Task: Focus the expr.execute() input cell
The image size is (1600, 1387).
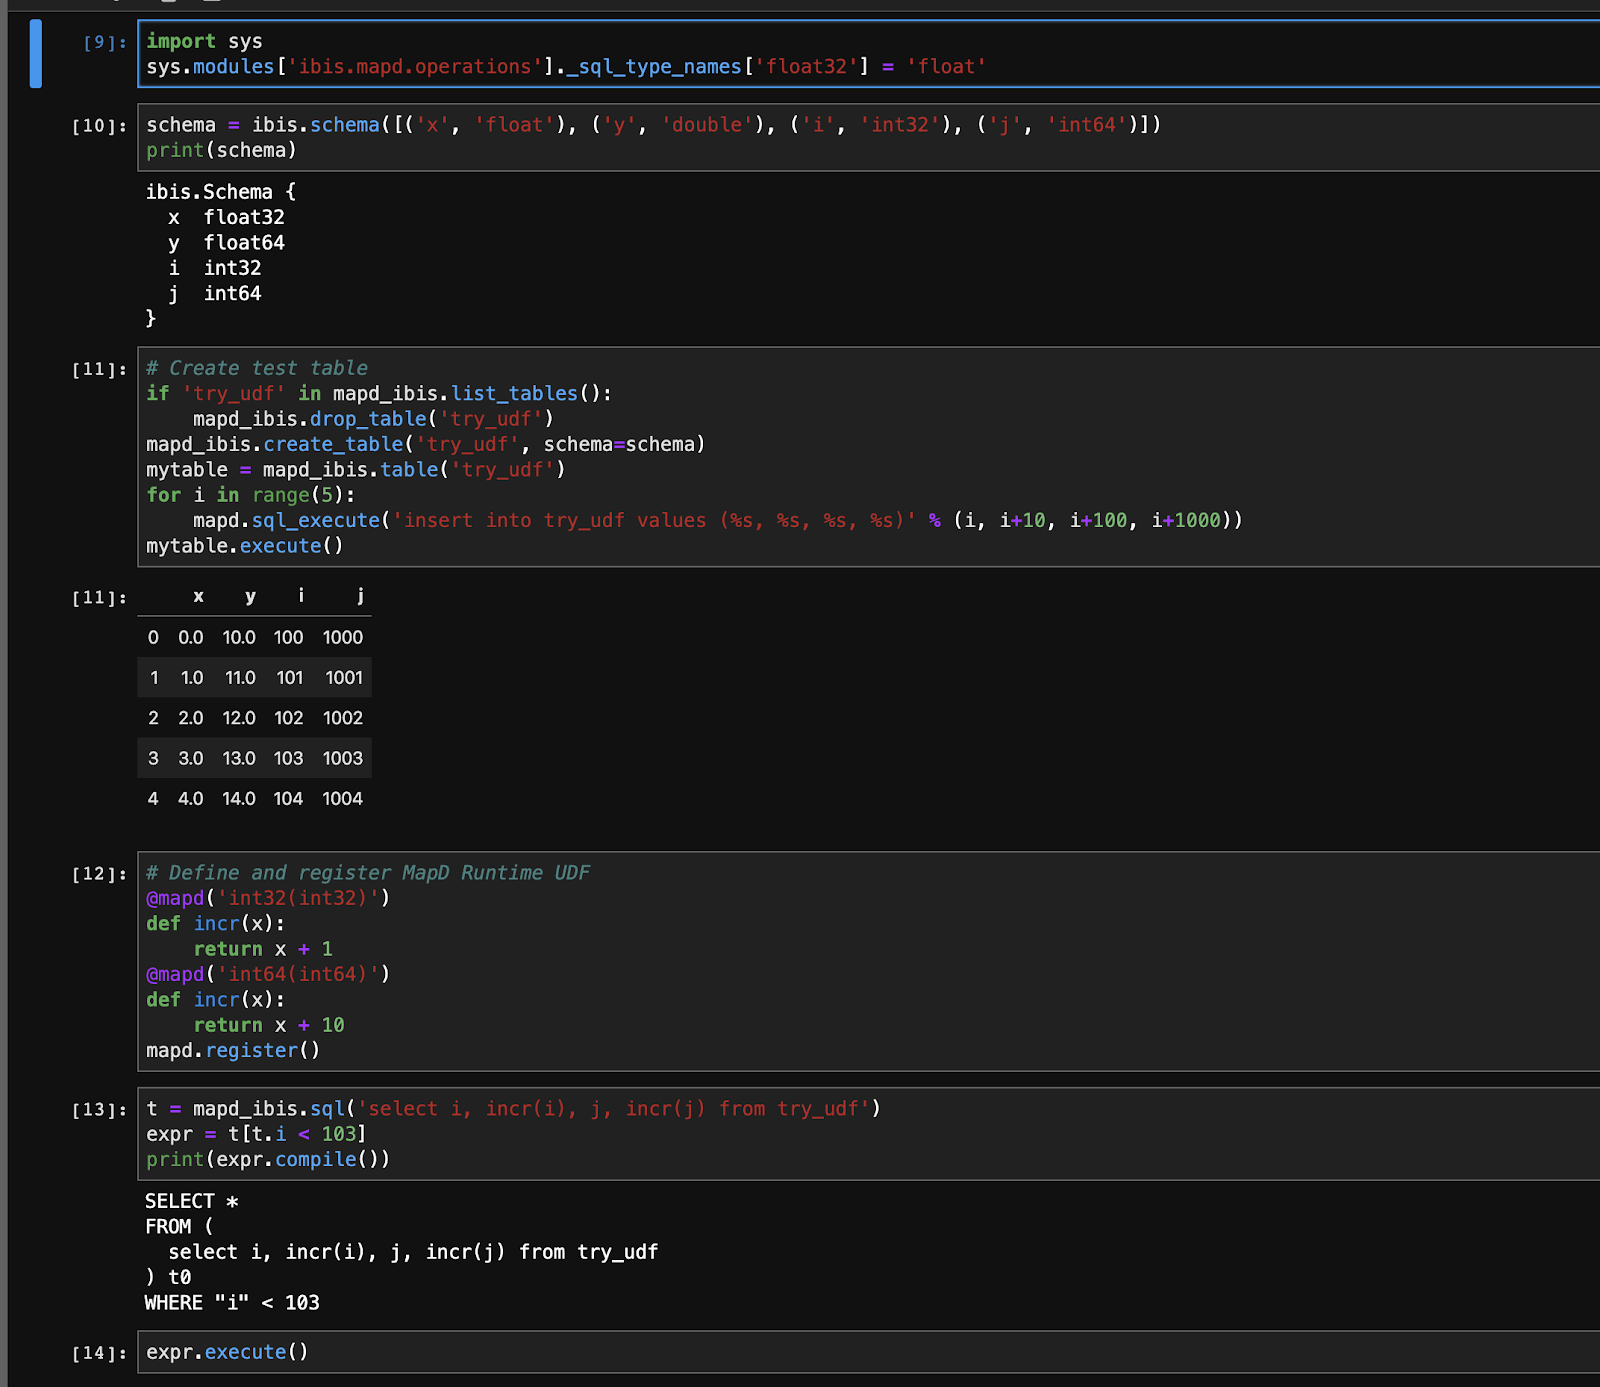Action: [x=868, y=1352]
